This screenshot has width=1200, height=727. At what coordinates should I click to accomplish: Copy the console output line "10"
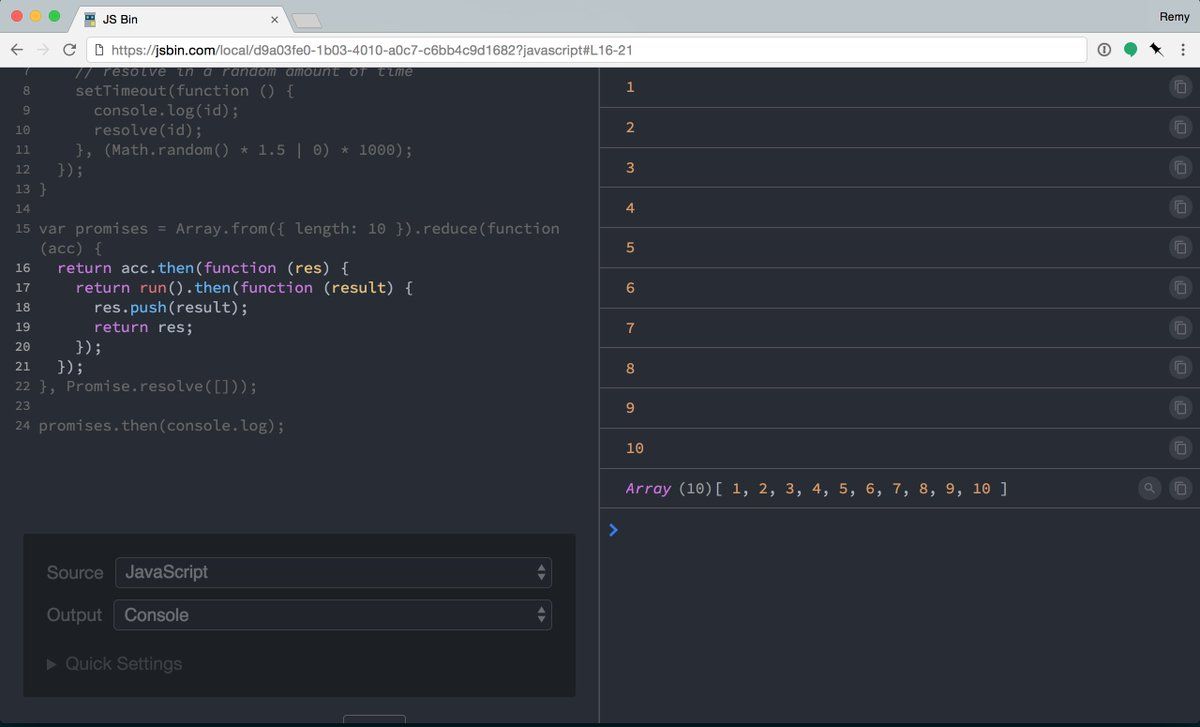tap(1180, 448)
